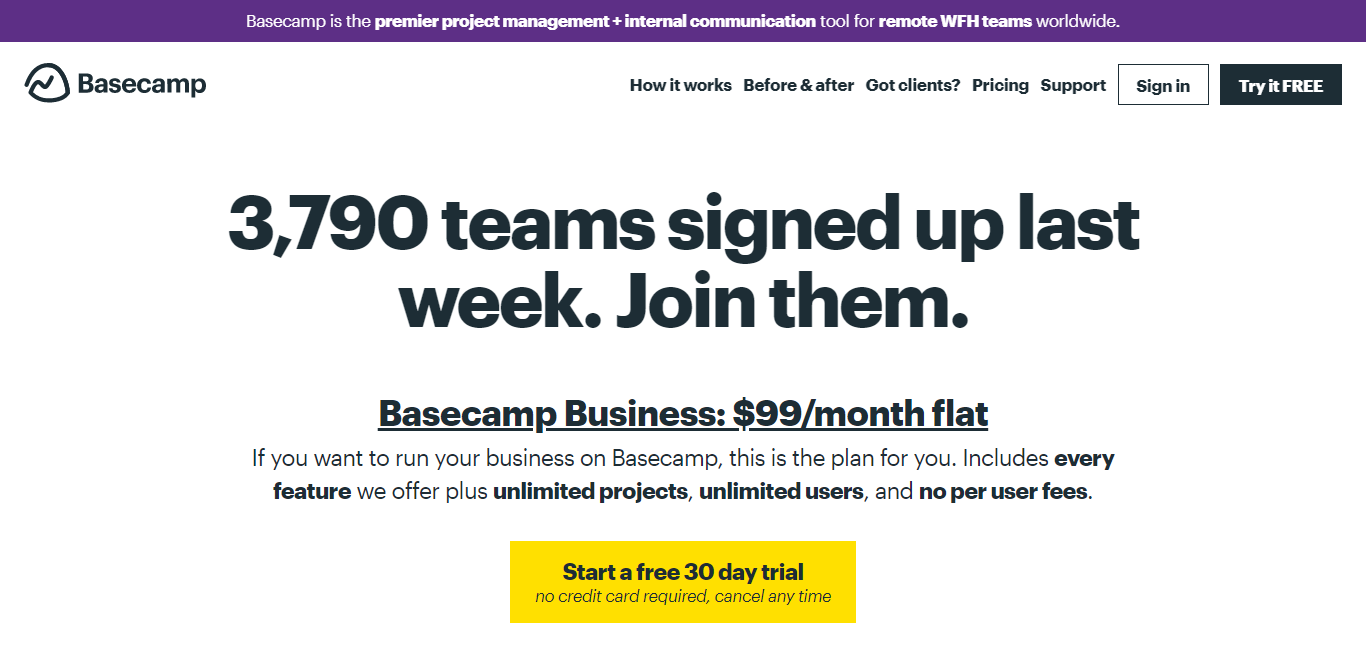The image size is (1366, 657).
Task: Click the Basecamp wordmark text in header
Action: (142, 85)
